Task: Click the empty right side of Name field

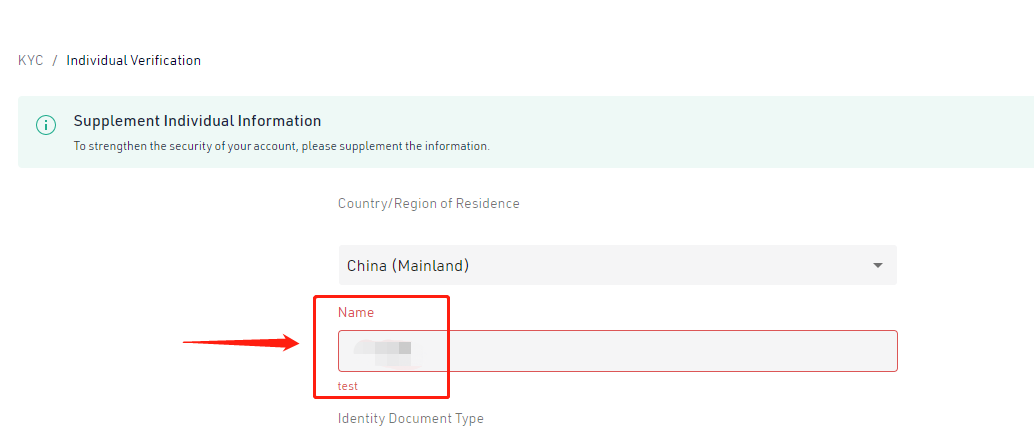Action: pos(750,351)
